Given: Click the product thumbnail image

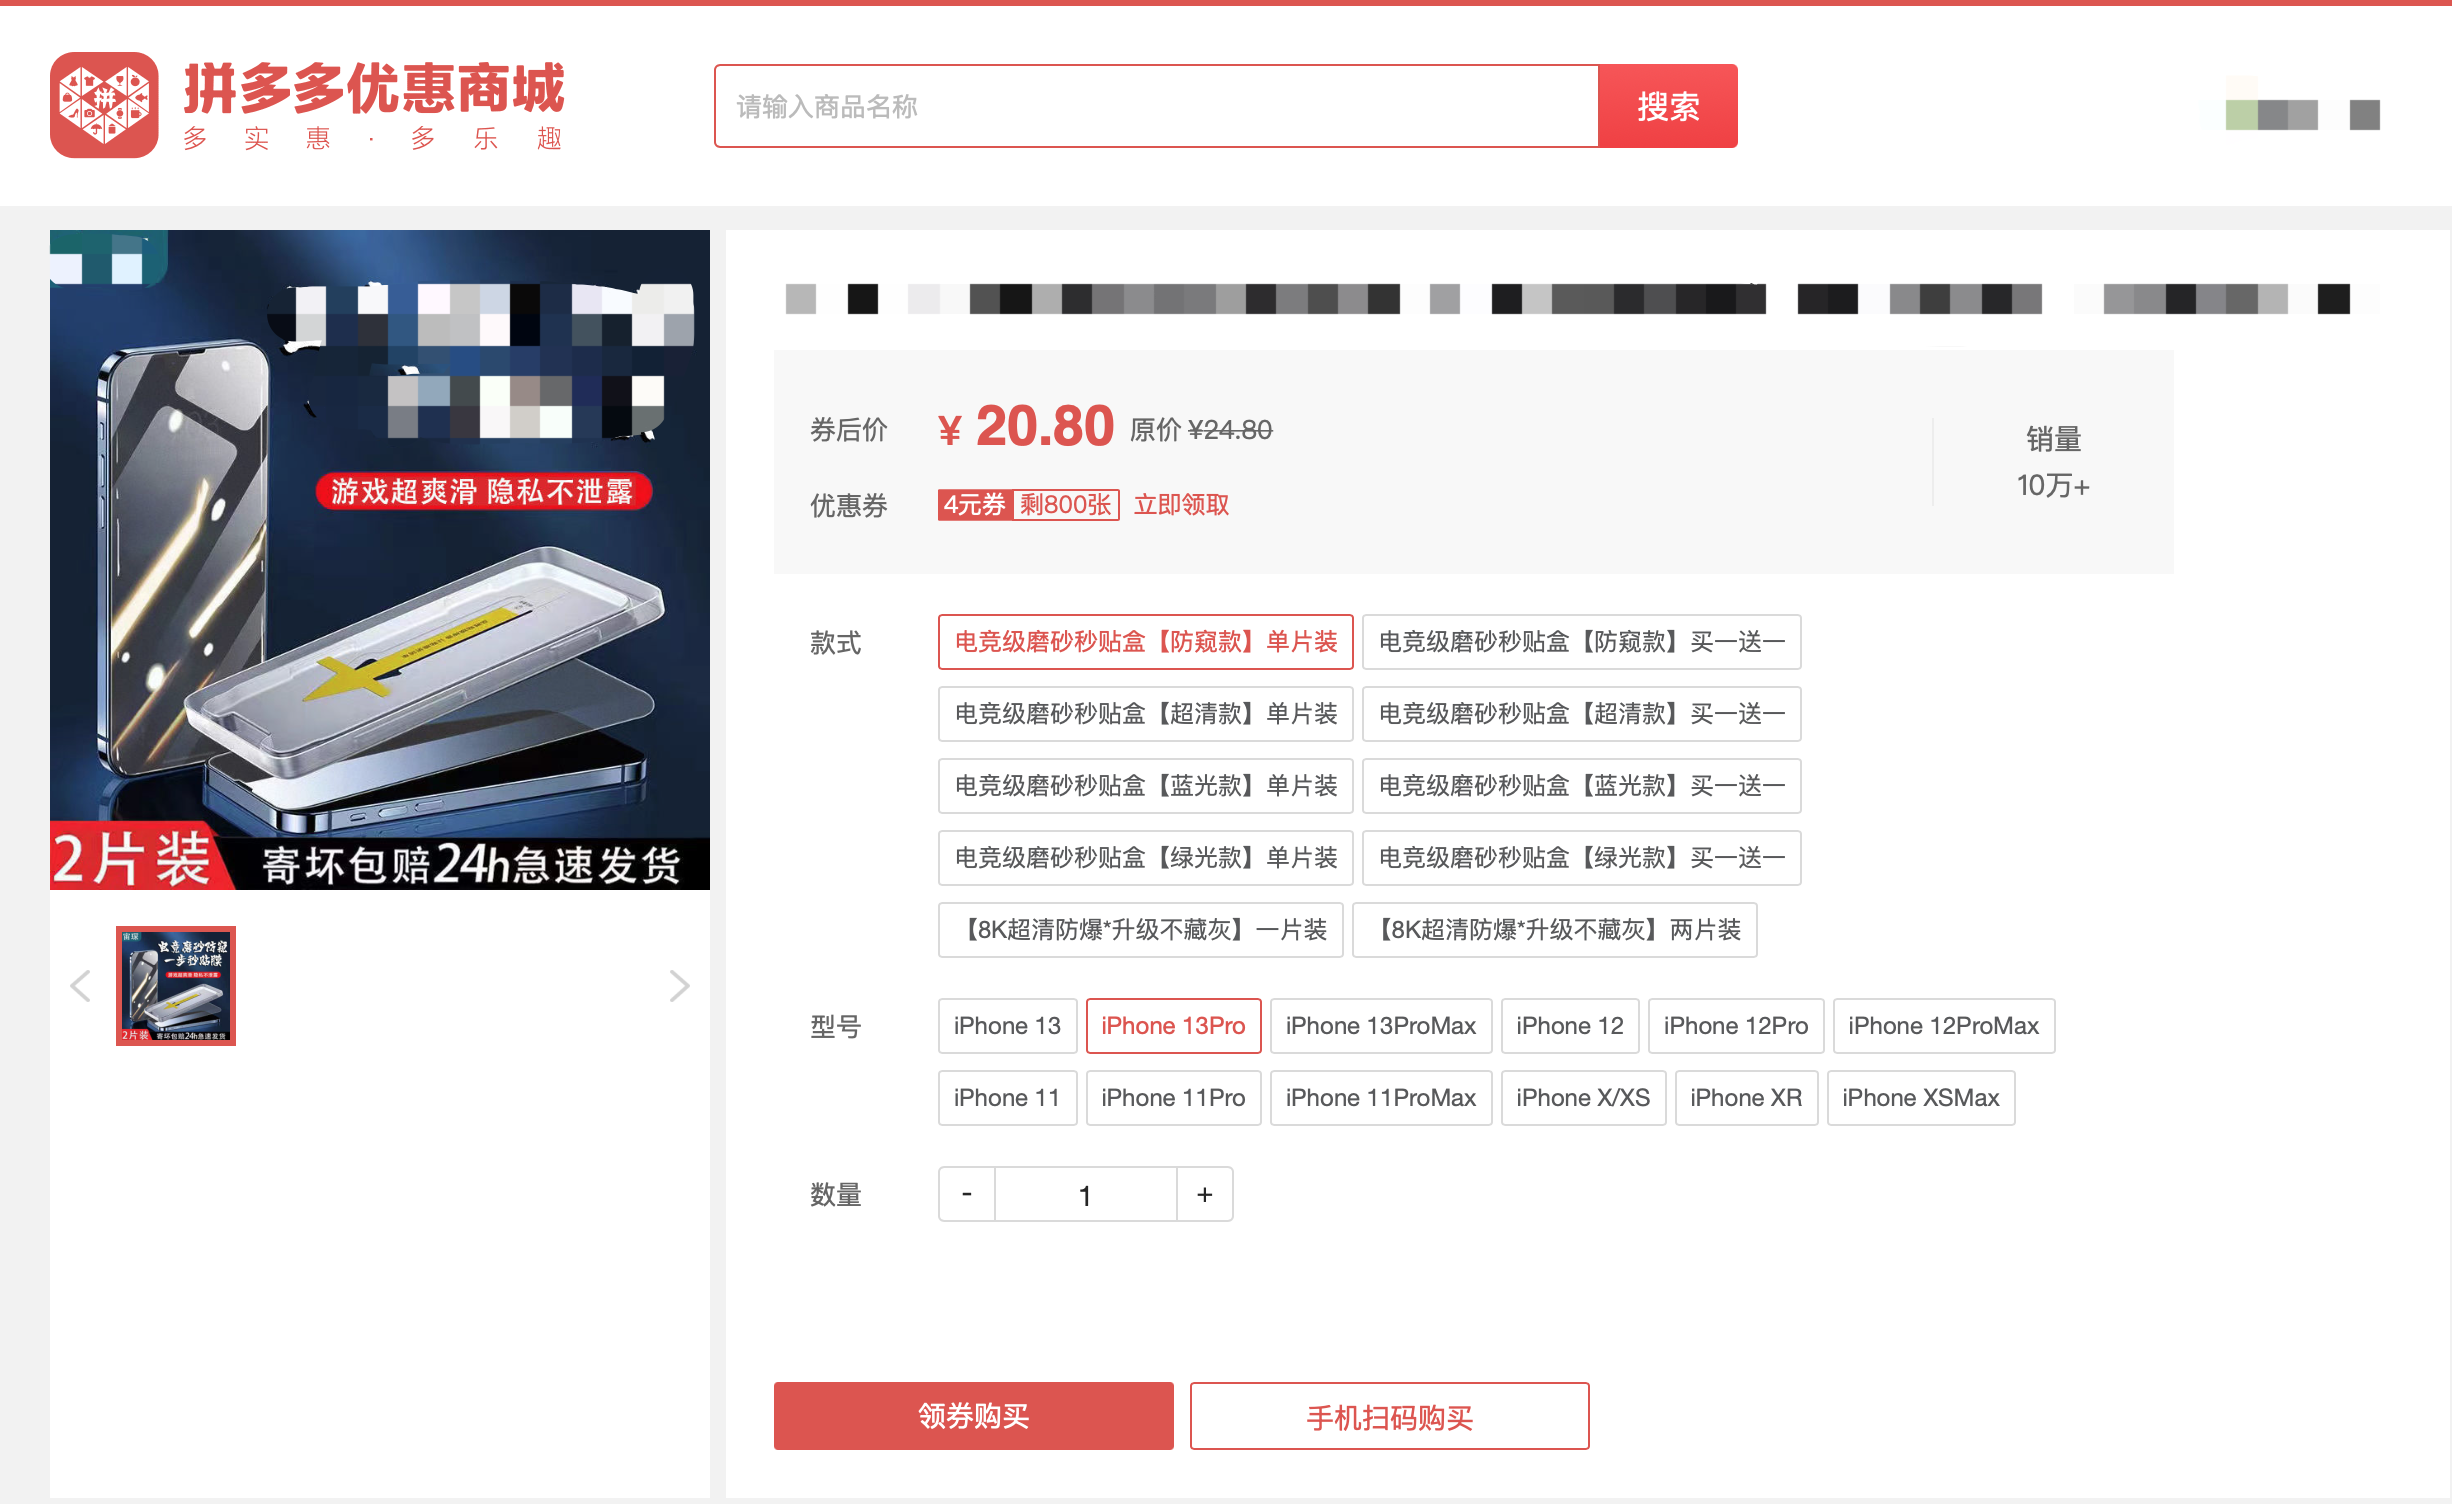Looking at the screenshot, I should point(173,989).
